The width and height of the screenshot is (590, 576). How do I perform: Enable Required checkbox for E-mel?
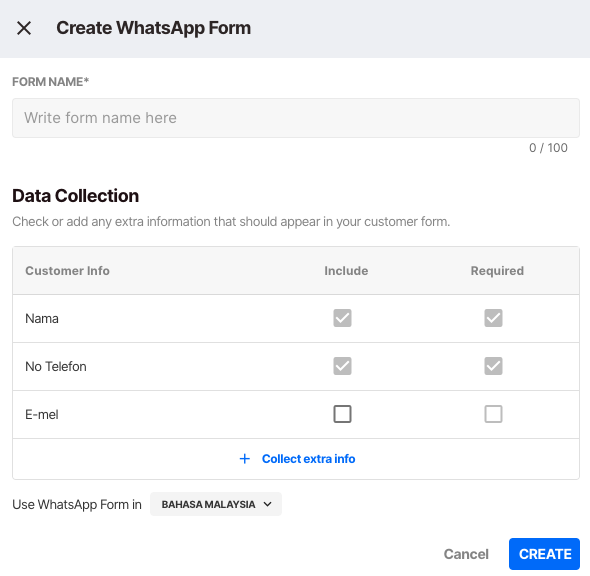[x=493, y=414]
